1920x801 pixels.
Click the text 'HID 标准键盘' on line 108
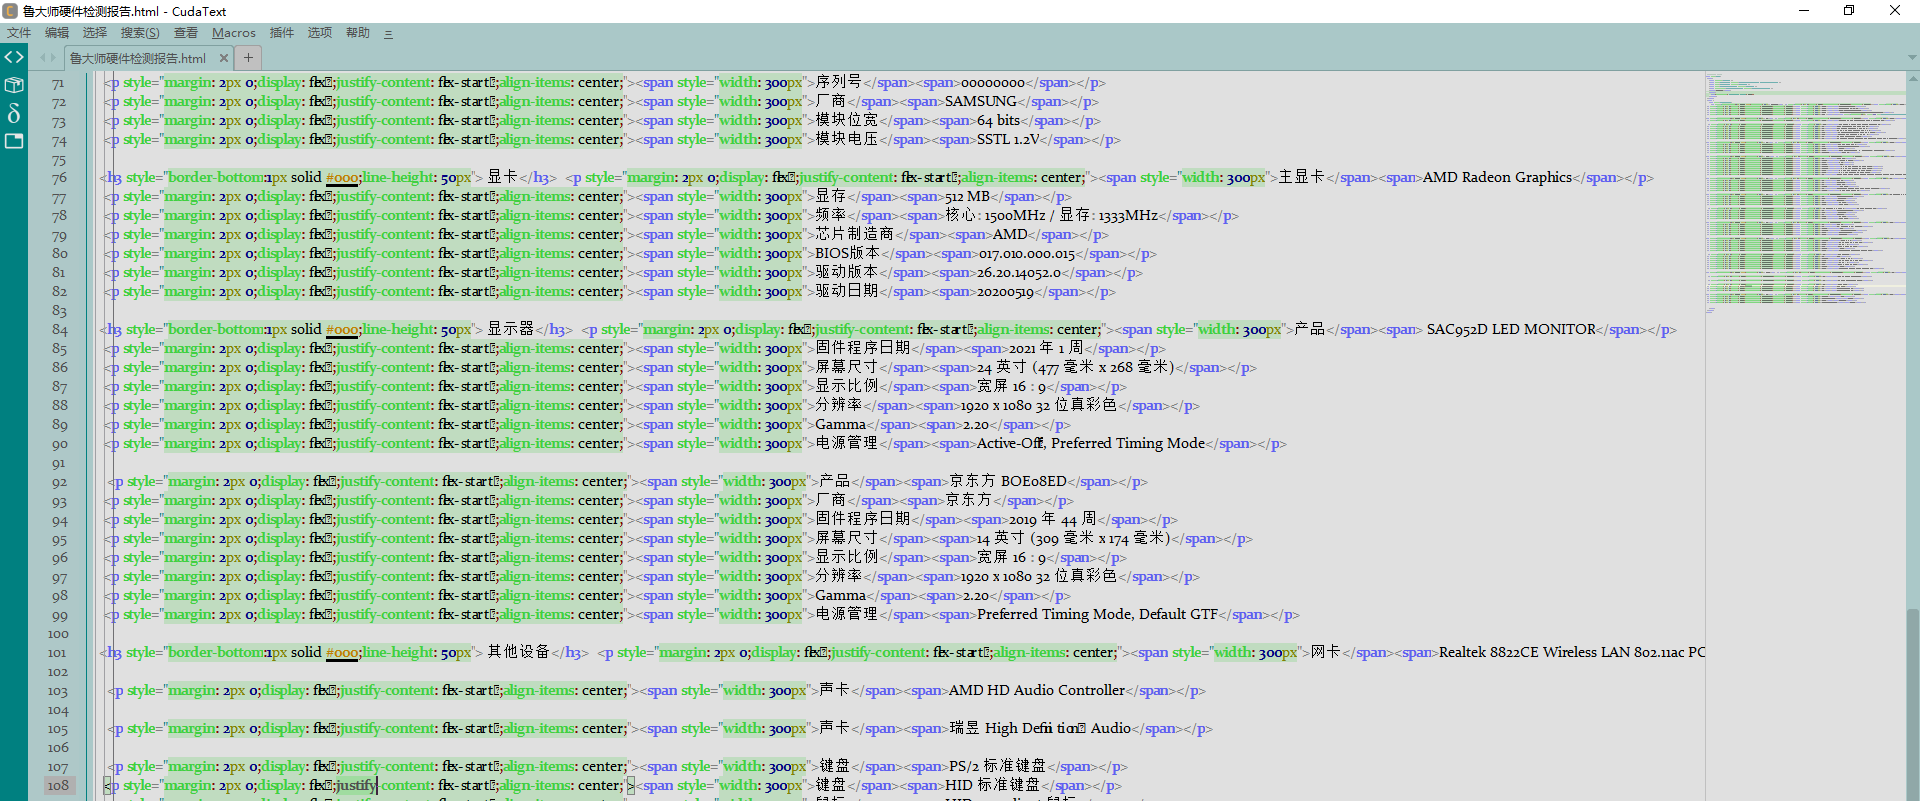coord(992,786)
